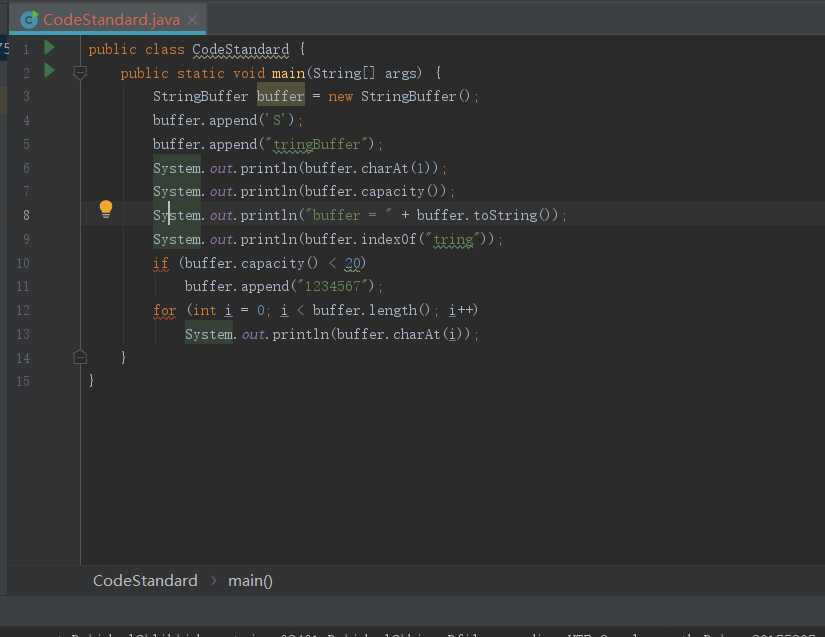Click the highlighted buffer variable on line 3
The width and height of the screenshot is (825, 637).
coord(280,96)
